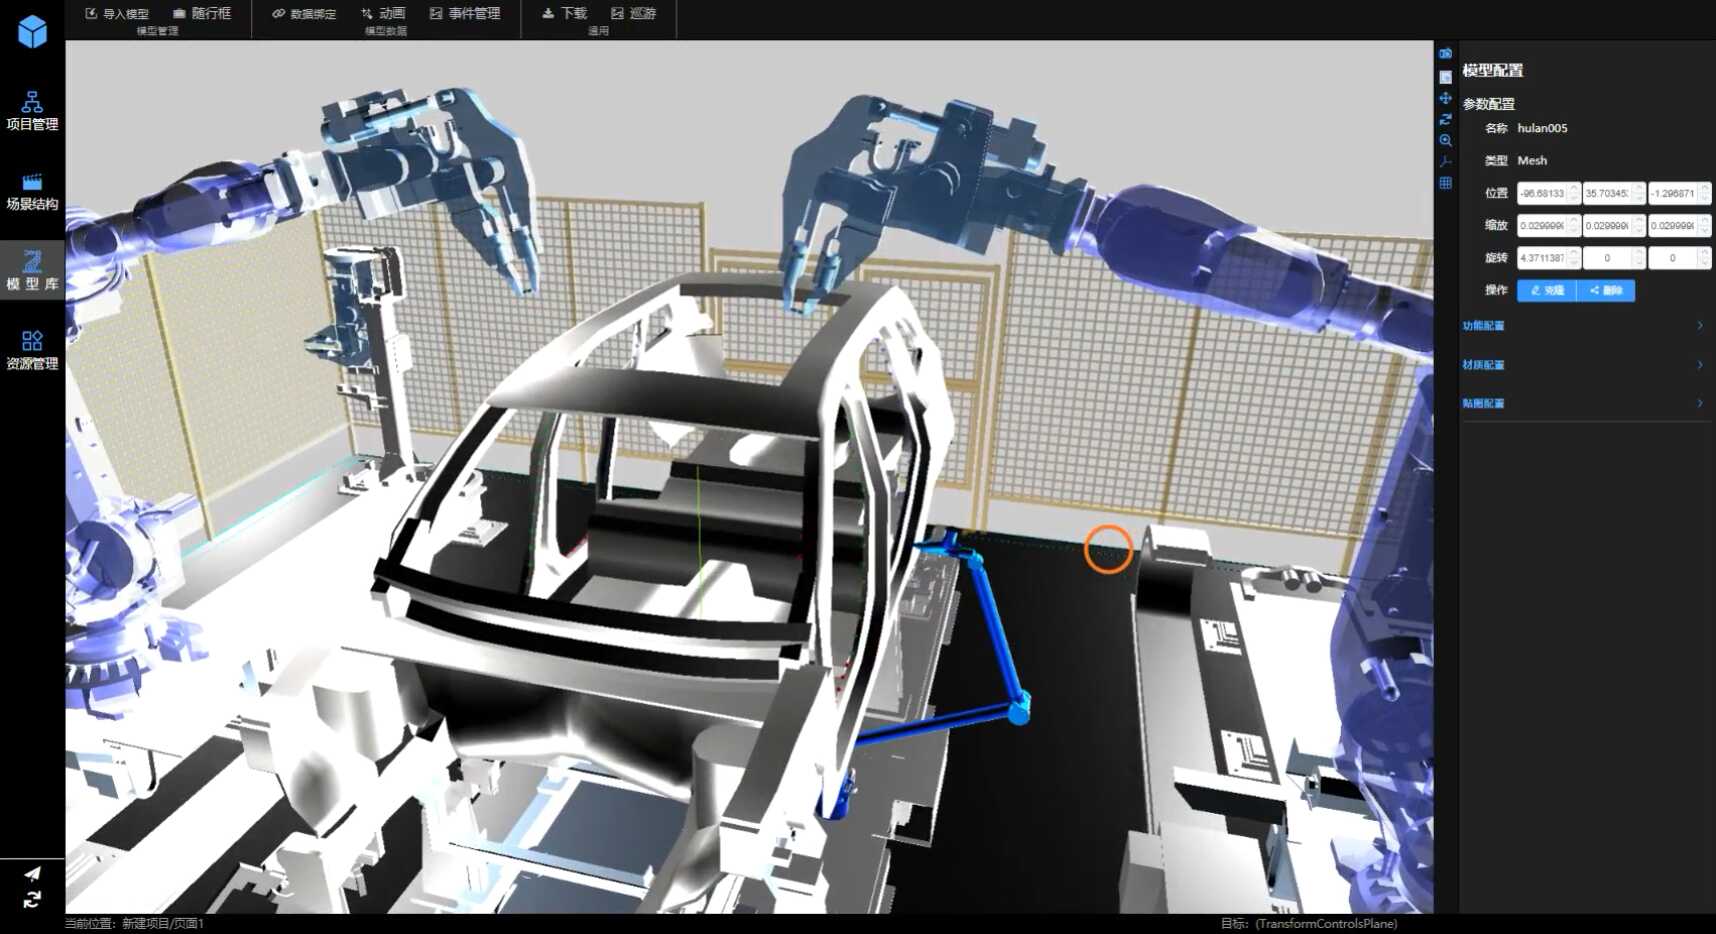Activate the rotate/refresh tool icon
The height and width of the screenshot is (934, 1716).
pos(1445,119)
